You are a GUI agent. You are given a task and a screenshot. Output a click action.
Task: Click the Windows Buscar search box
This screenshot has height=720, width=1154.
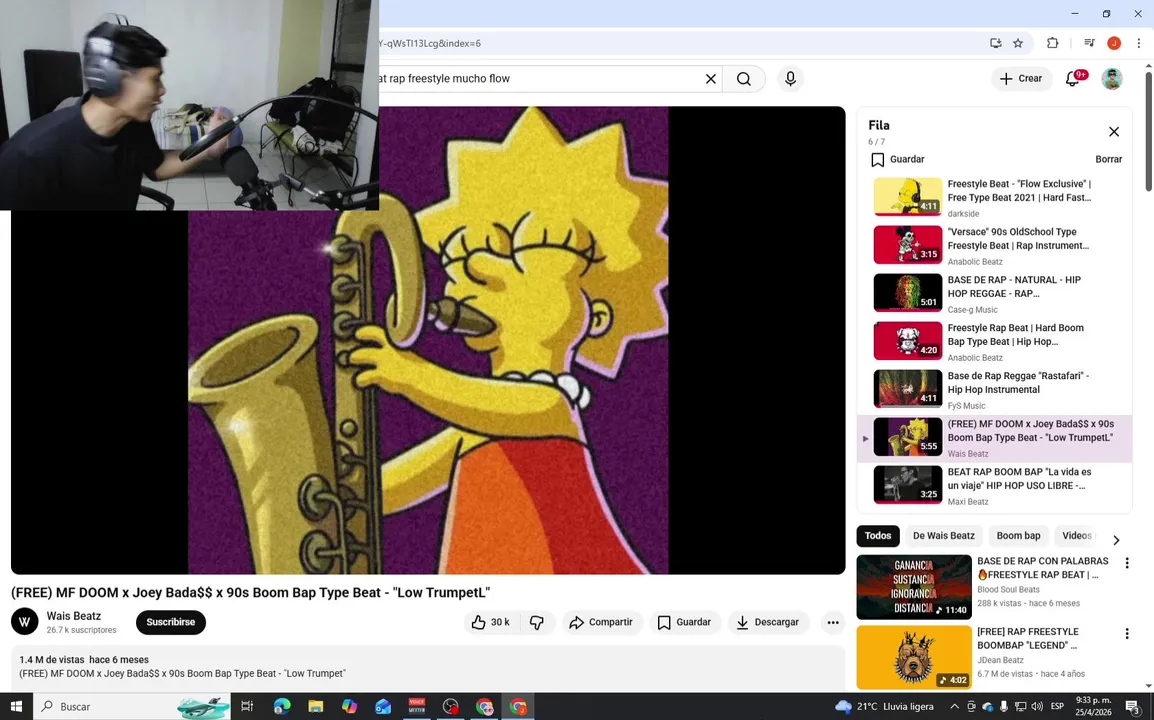click(x=132, y=707)
